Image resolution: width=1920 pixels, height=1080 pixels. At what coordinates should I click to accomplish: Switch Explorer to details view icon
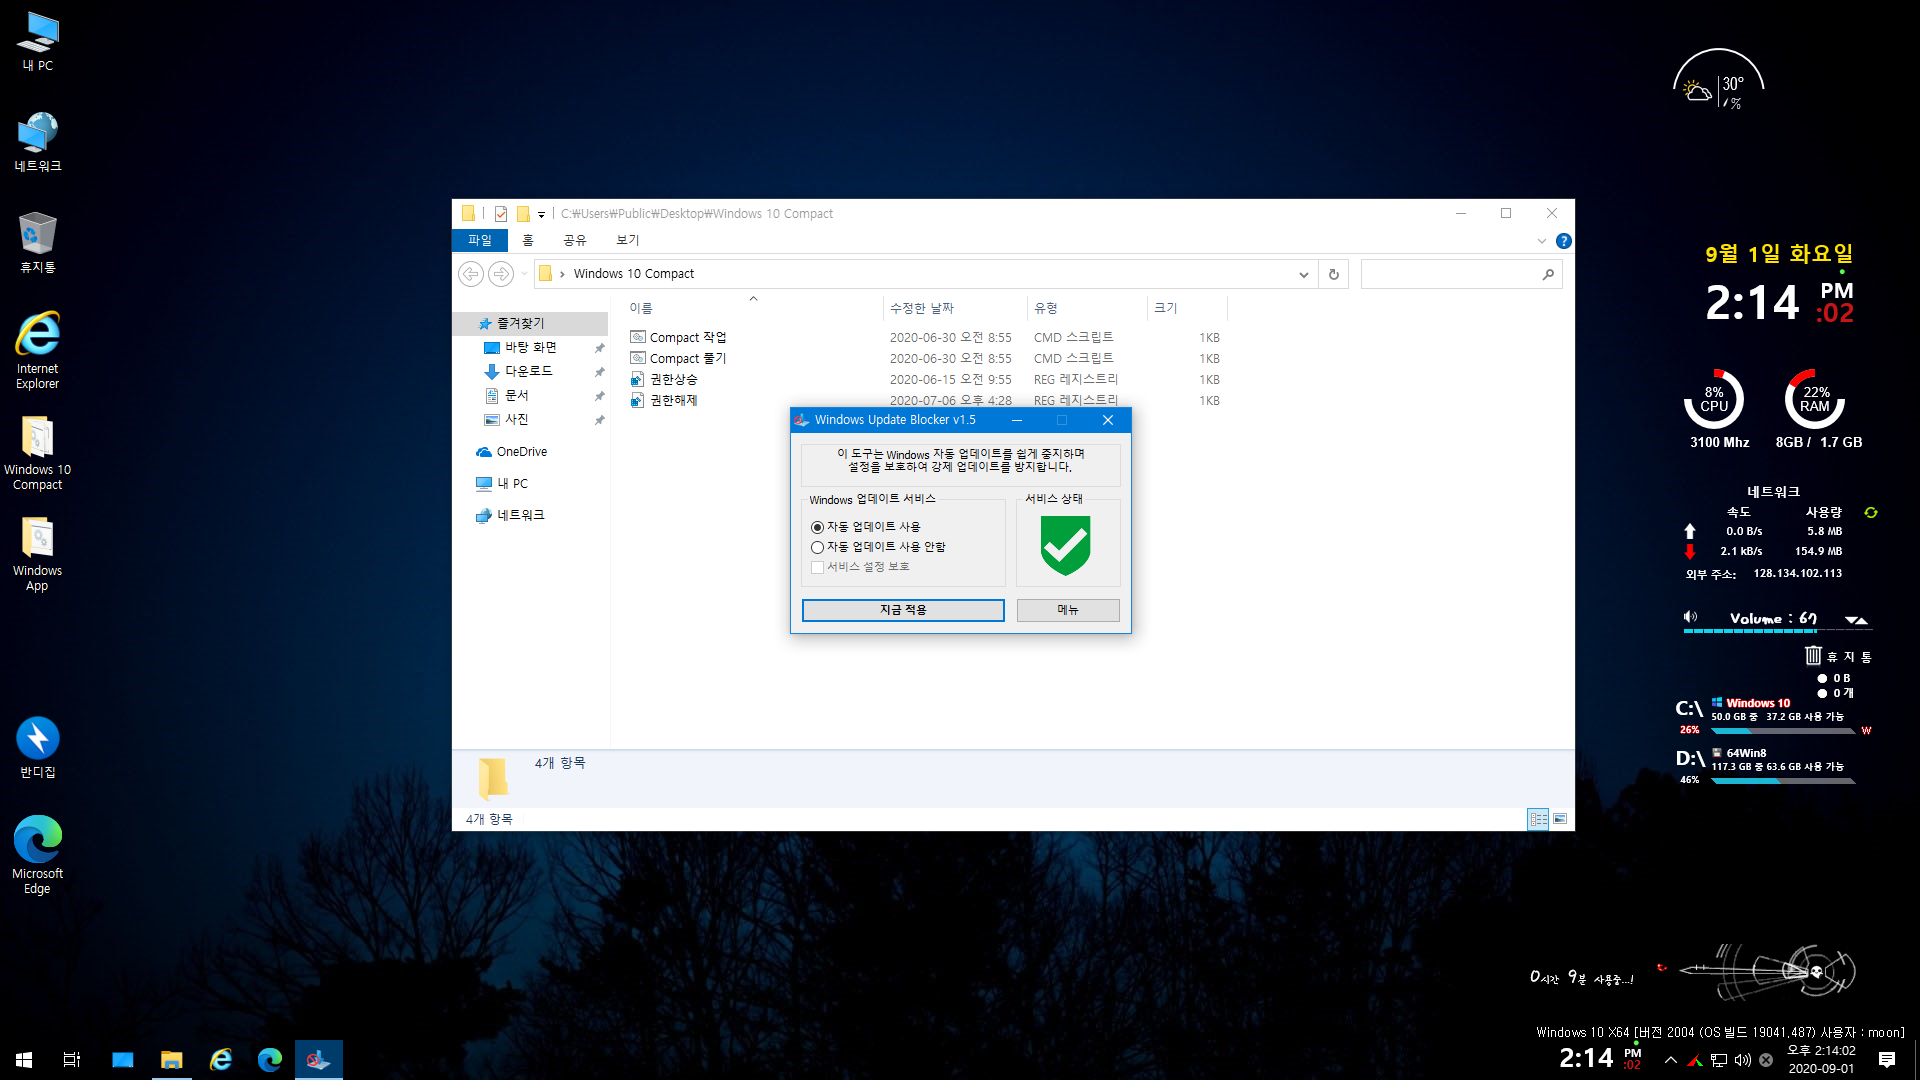pos(1538,819)
